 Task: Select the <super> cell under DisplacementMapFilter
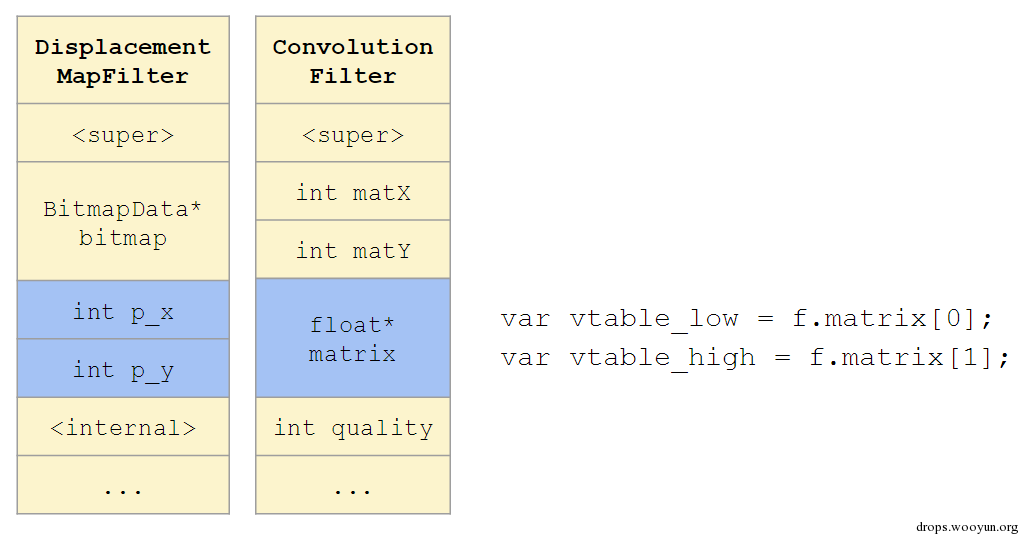tap(123, 133)
